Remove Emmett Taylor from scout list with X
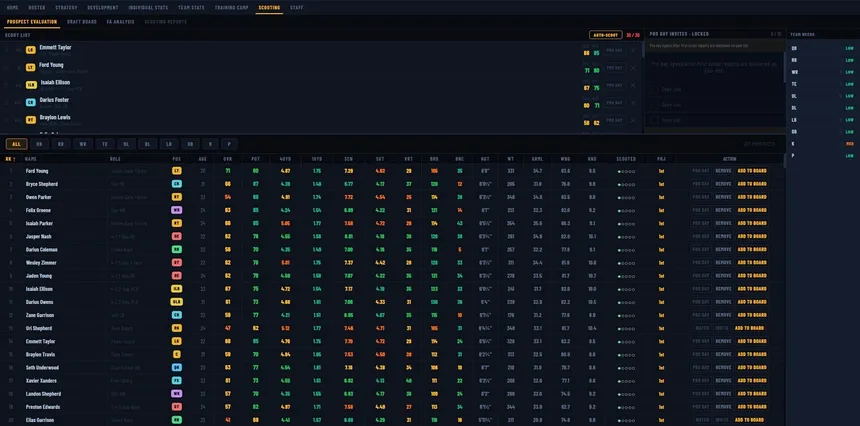 (632, 50)
